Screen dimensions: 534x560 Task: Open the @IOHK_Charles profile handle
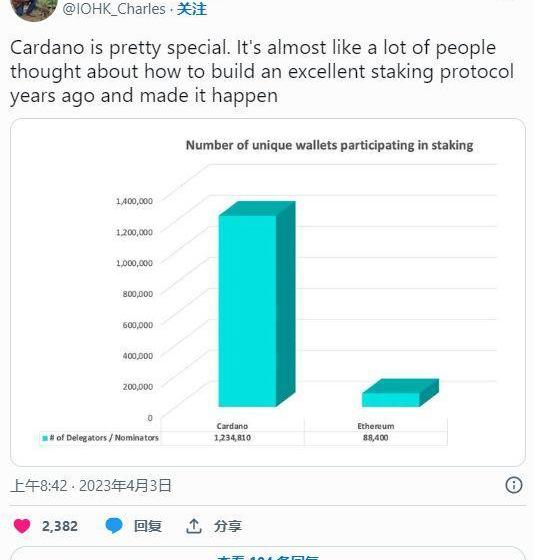(114, 9)
